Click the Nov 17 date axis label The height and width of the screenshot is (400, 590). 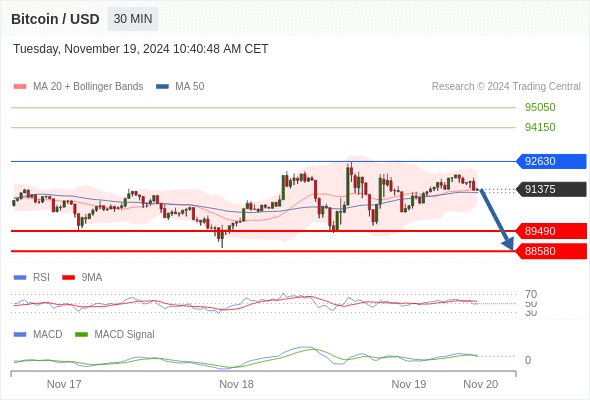click(64, 384)
